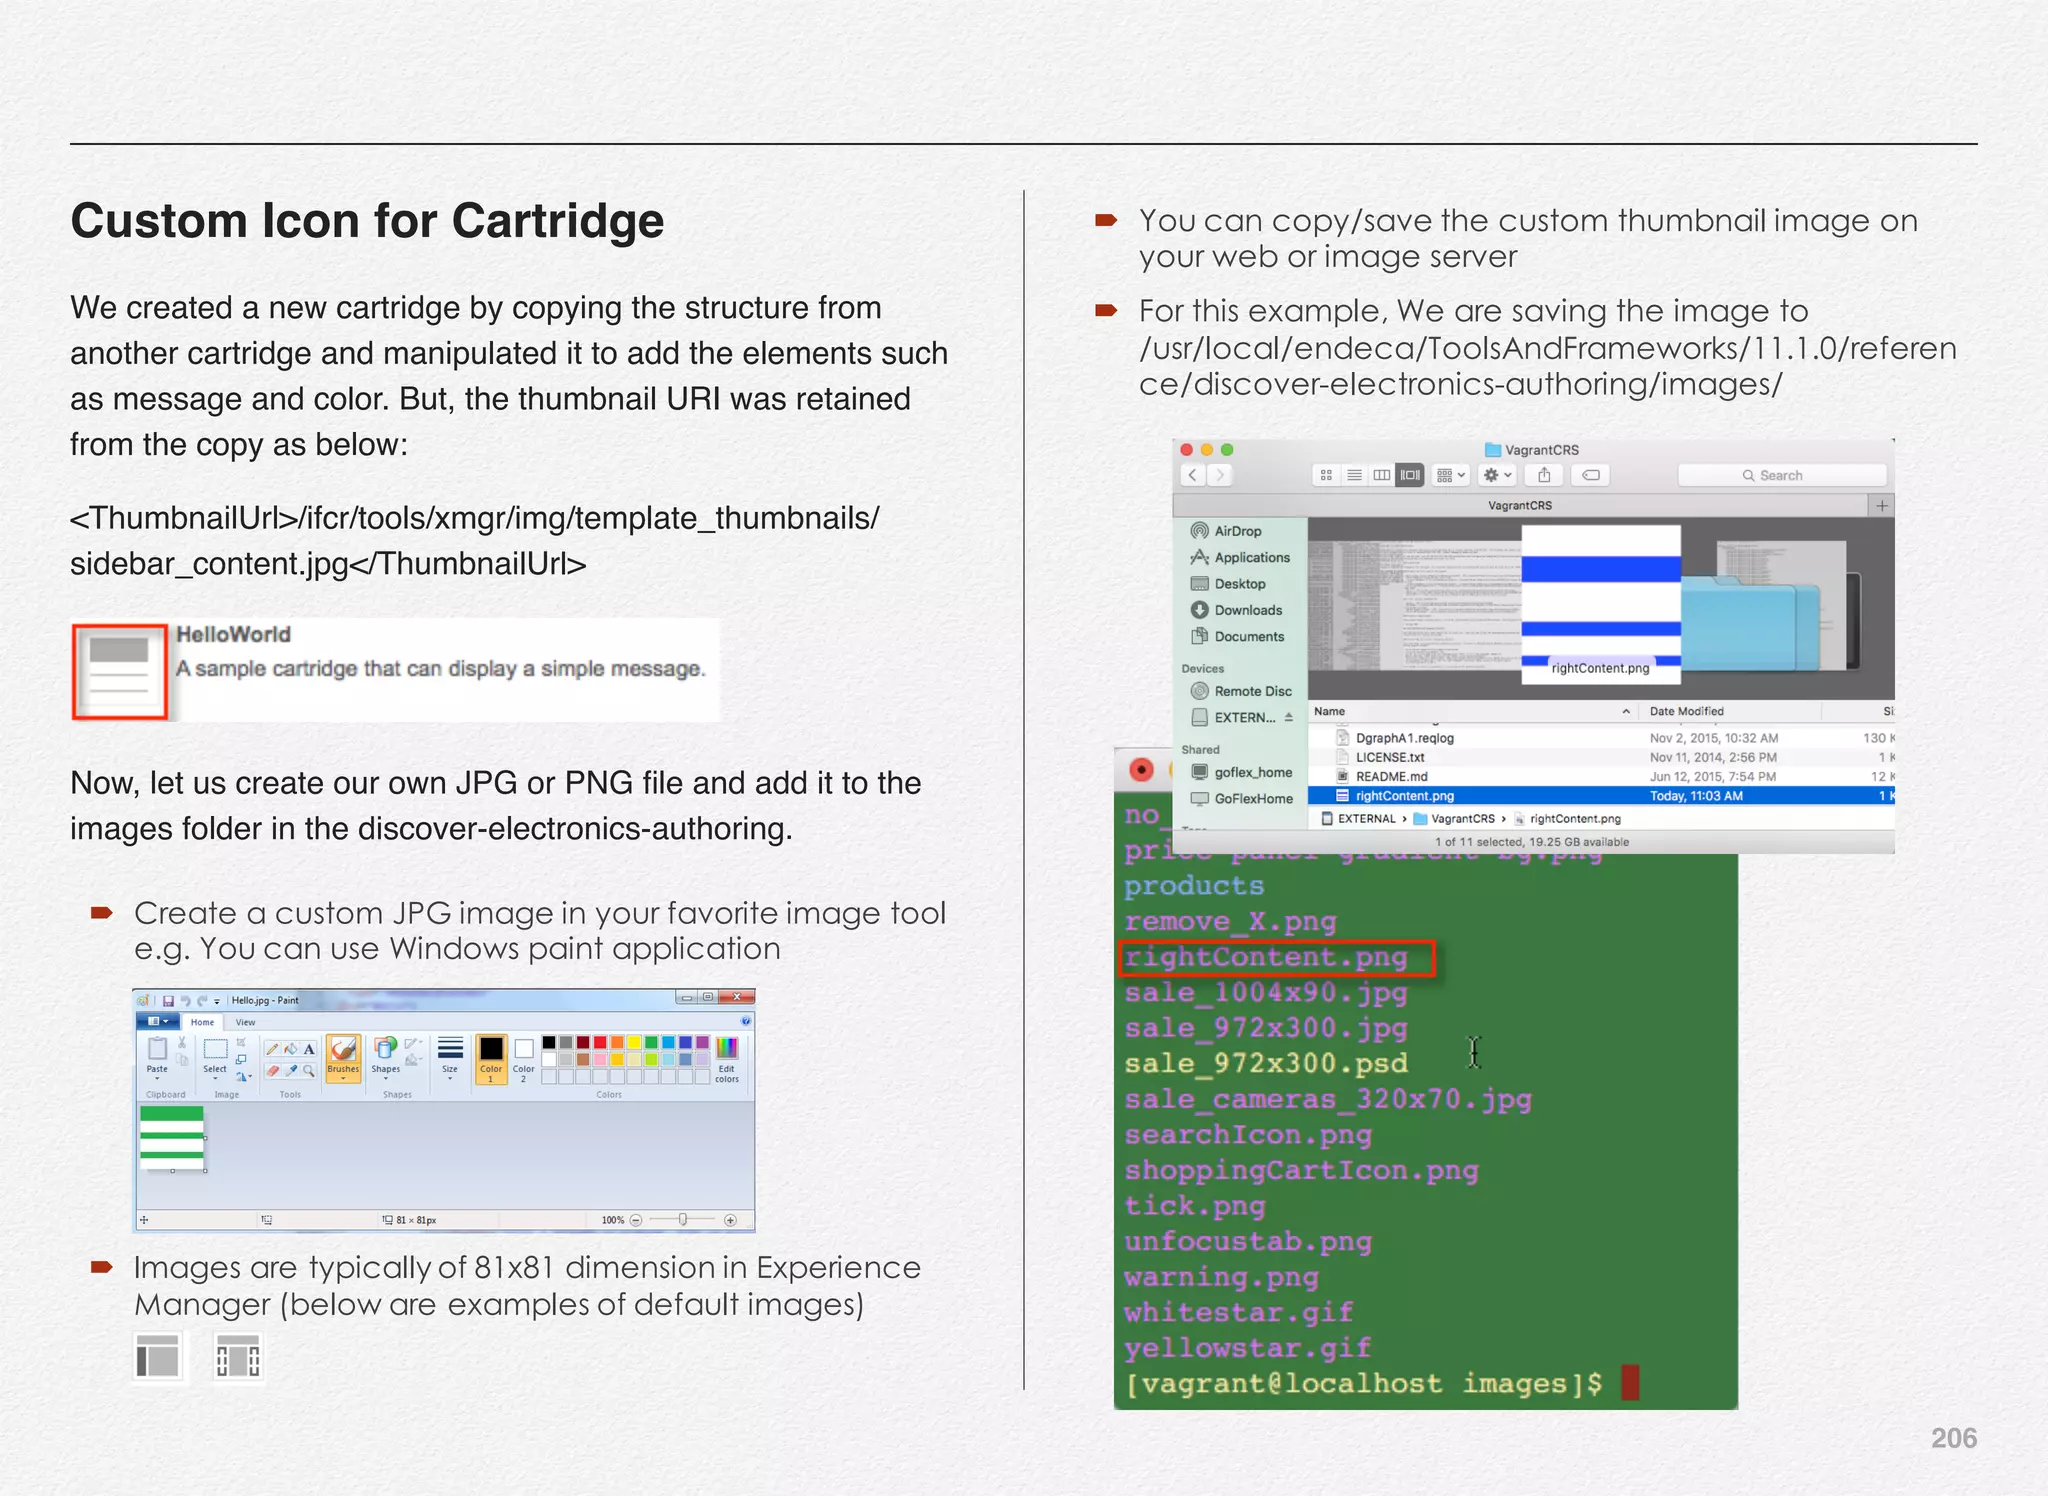Screen dimensions: 2048x1496
Task: Open the Finder arrange-by dropdown
Action: click(x=1450, y=475)
